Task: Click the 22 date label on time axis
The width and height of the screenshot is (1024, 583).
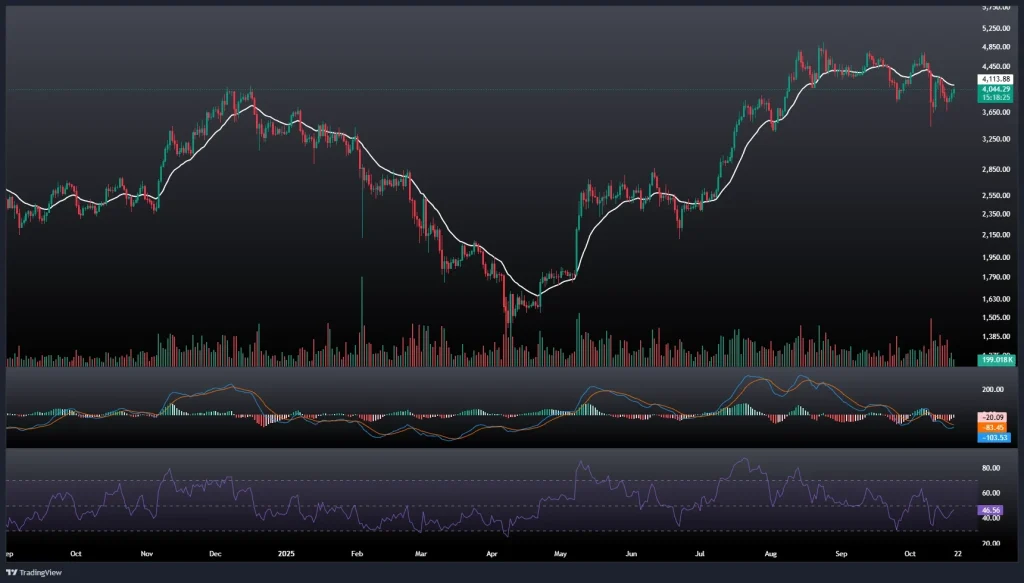Action: (959, 552)
